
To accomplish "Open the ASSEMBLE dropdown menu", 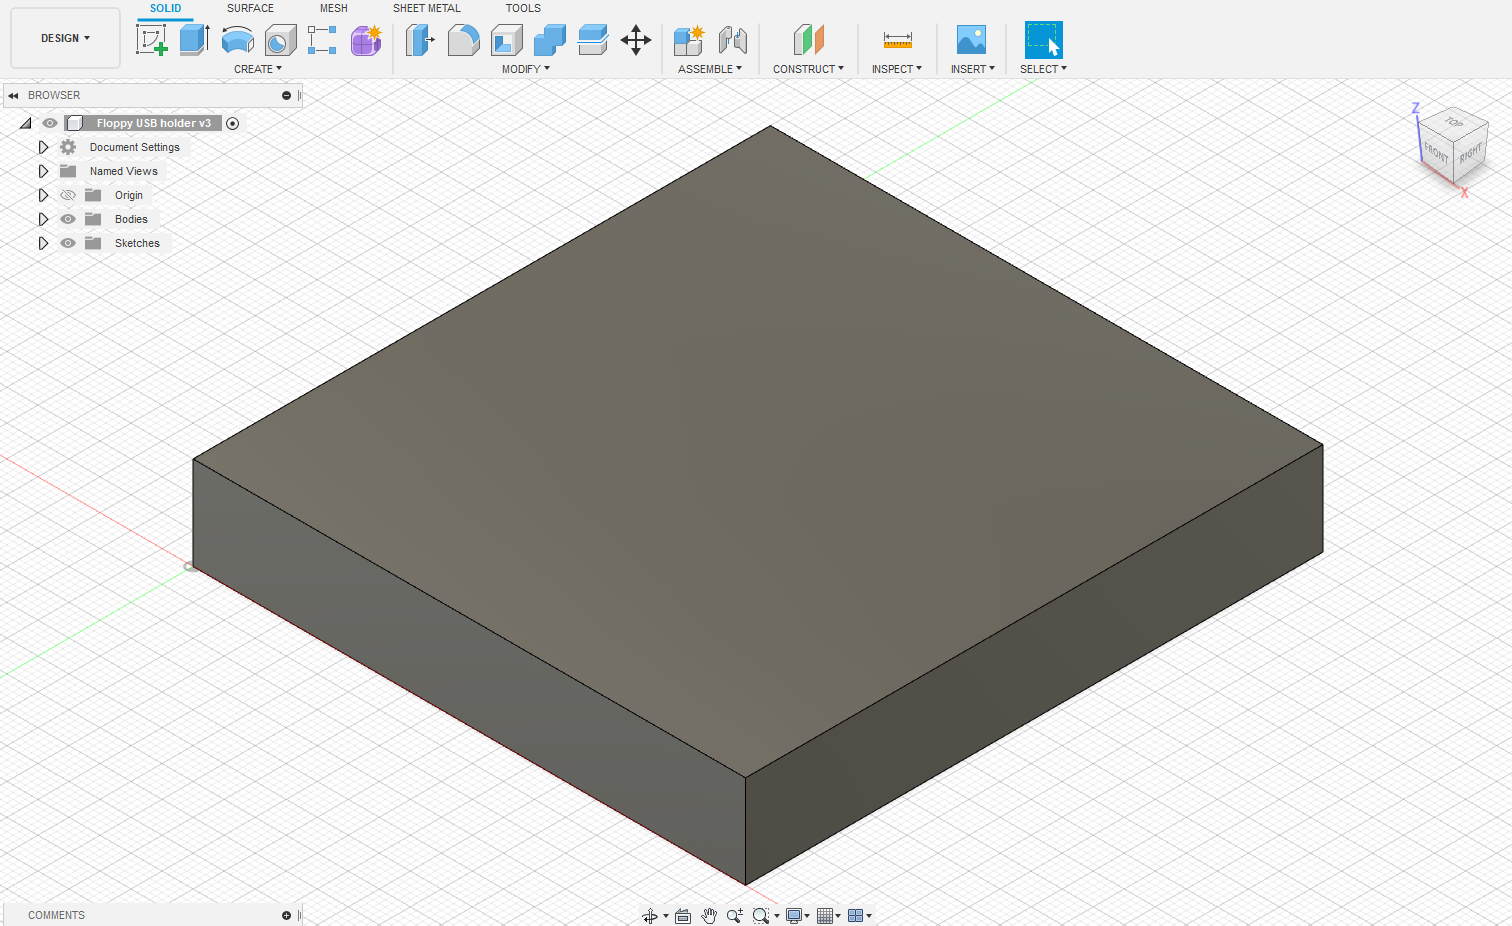I will [x=710, y=69].
